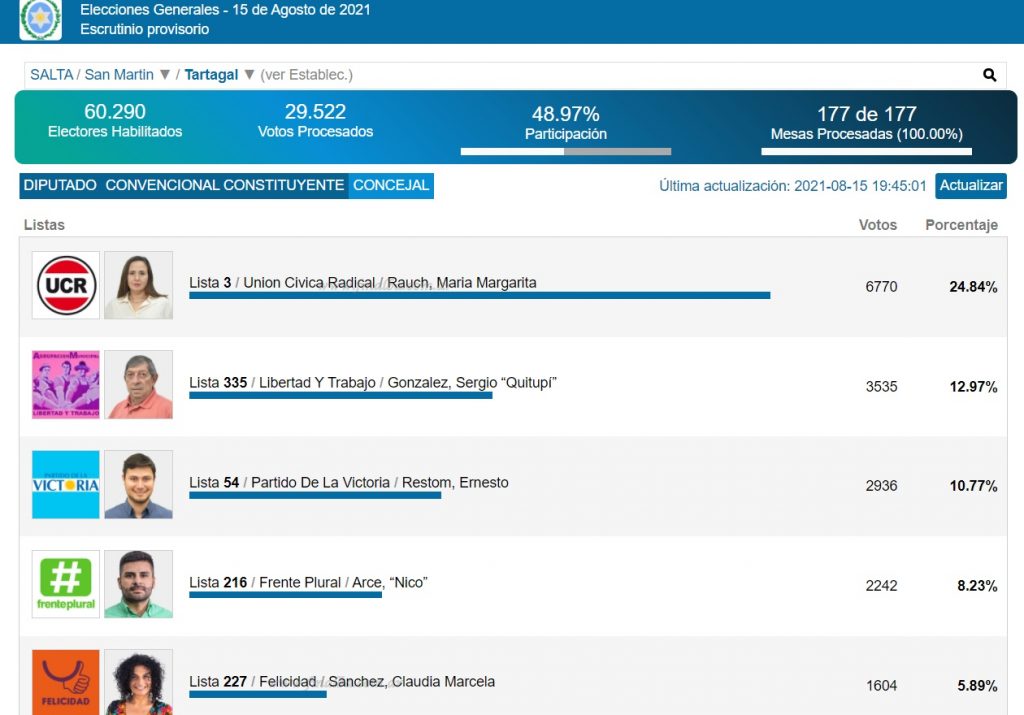Open Sergio Gonzalez candidate photo
1024x715 pixels.
point(138,385)
